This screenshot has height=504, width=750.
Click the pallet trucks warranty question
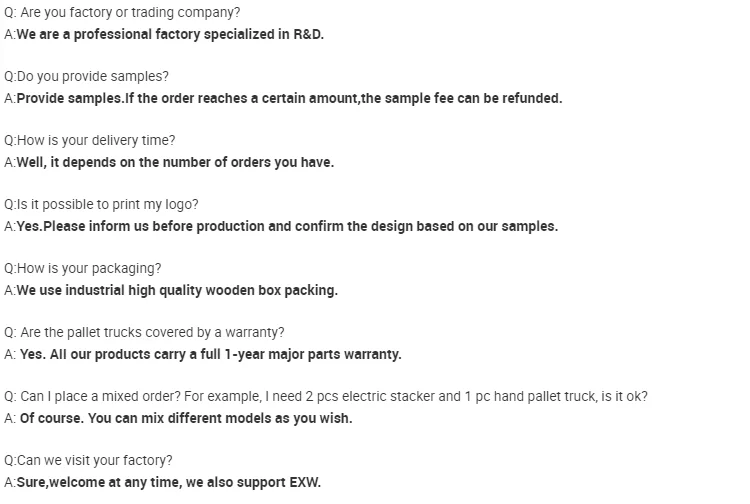pyautogui.click(x=144, y=333)
